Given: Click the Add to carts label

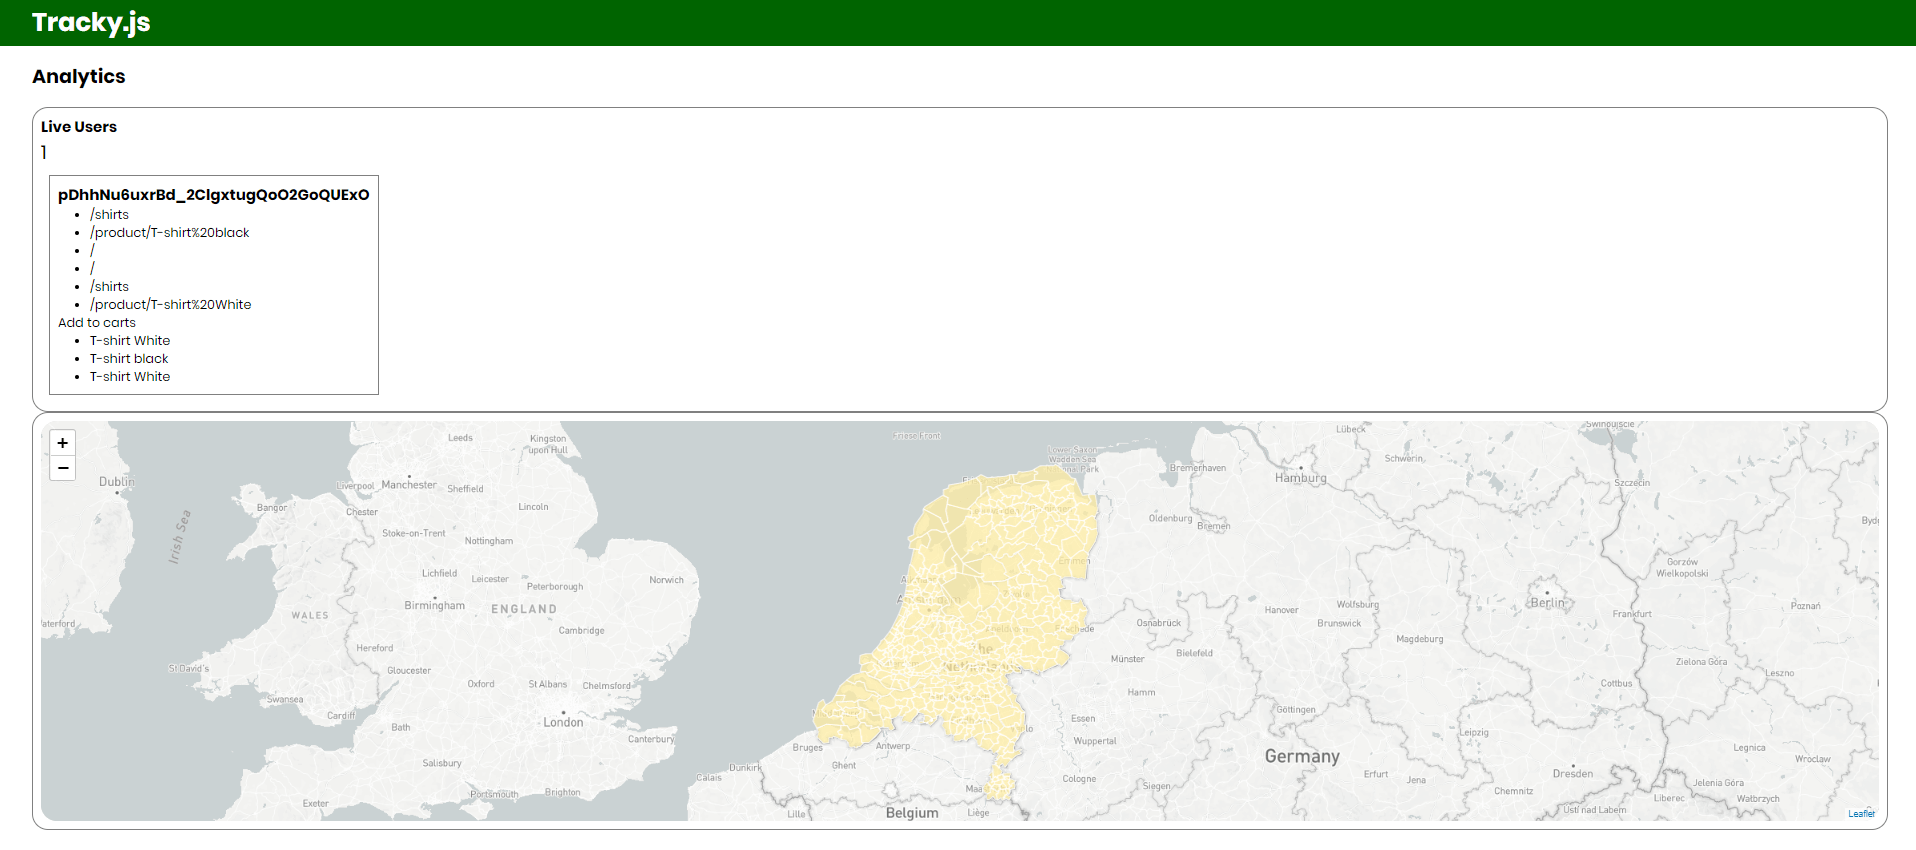Looking at the screenshot, I should pyautogui.click(x=97, y=323).
